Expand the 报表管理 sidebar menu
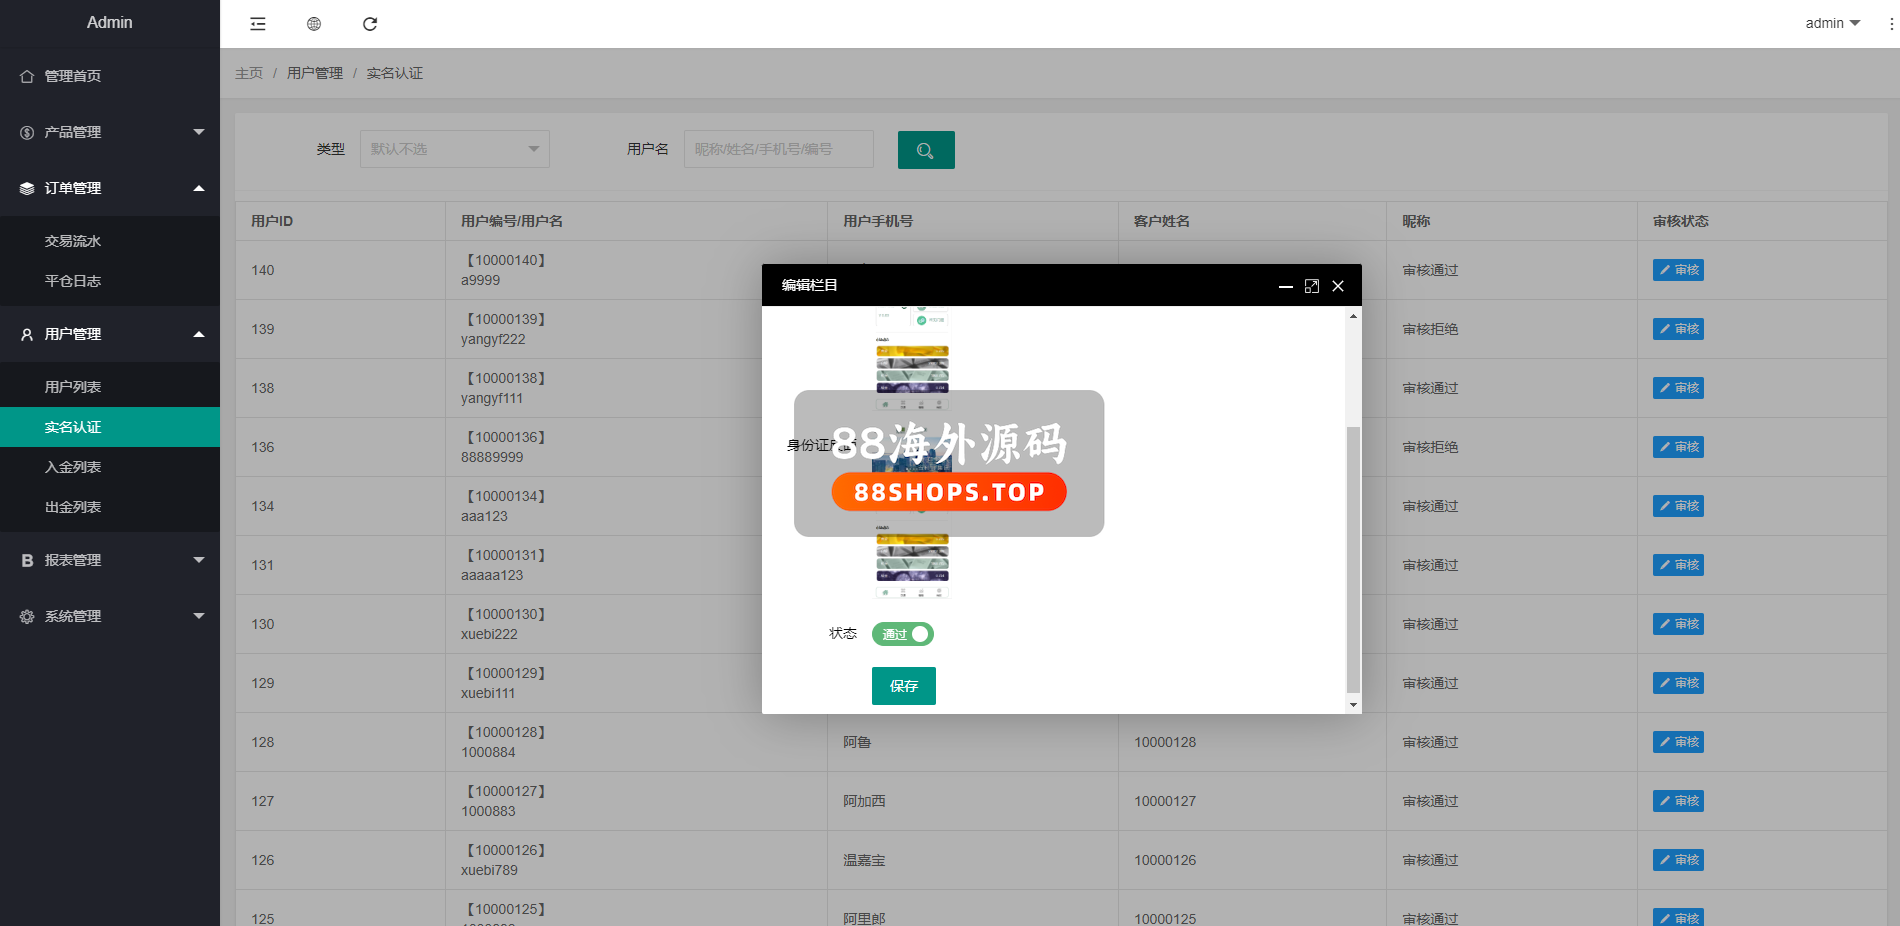Screen dimensions: 1900x926 pyautogui.click(x=110, y=560)
